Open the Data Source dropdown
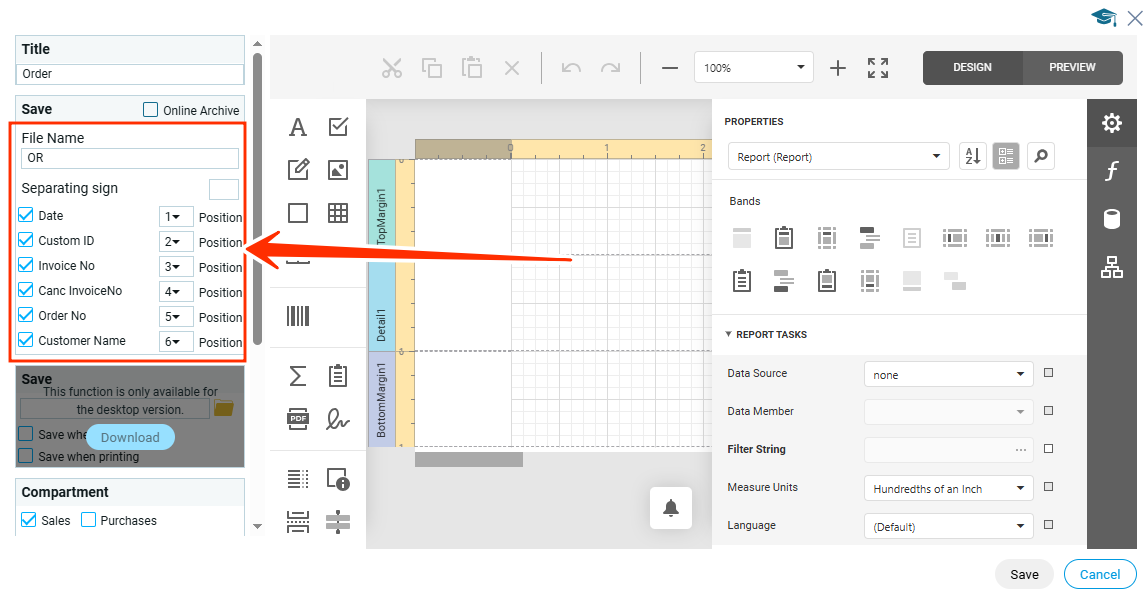The width and height of the screenshot is (1145, 592). click(947, 374)
